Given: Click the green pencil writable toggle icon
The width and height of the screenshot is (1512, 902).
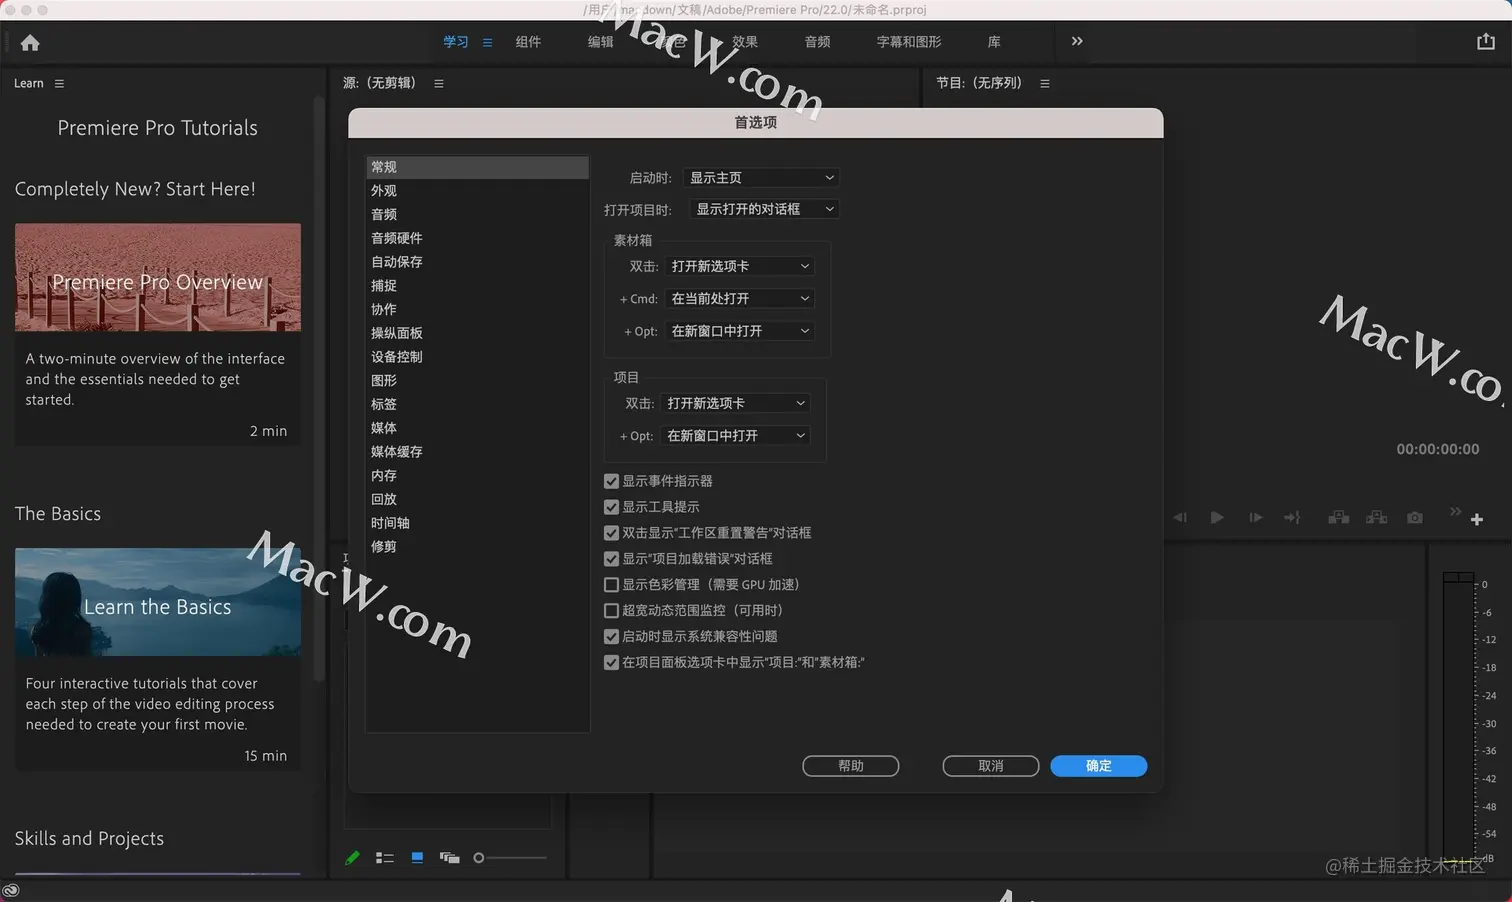Looking at the screenshot, I should [x=352, y=858].
